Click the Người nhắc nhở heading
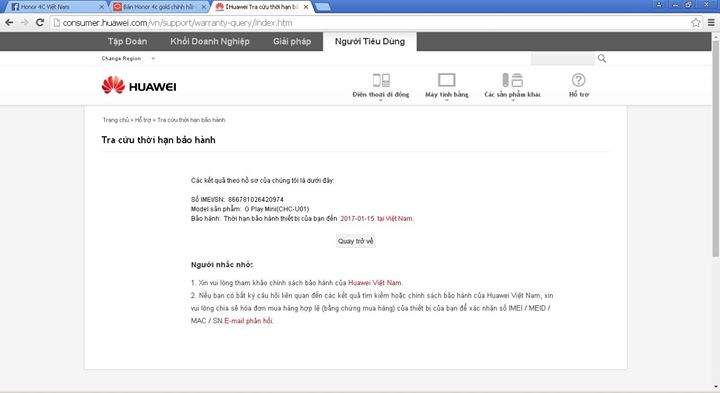720x393 pixels. point(222,264)
